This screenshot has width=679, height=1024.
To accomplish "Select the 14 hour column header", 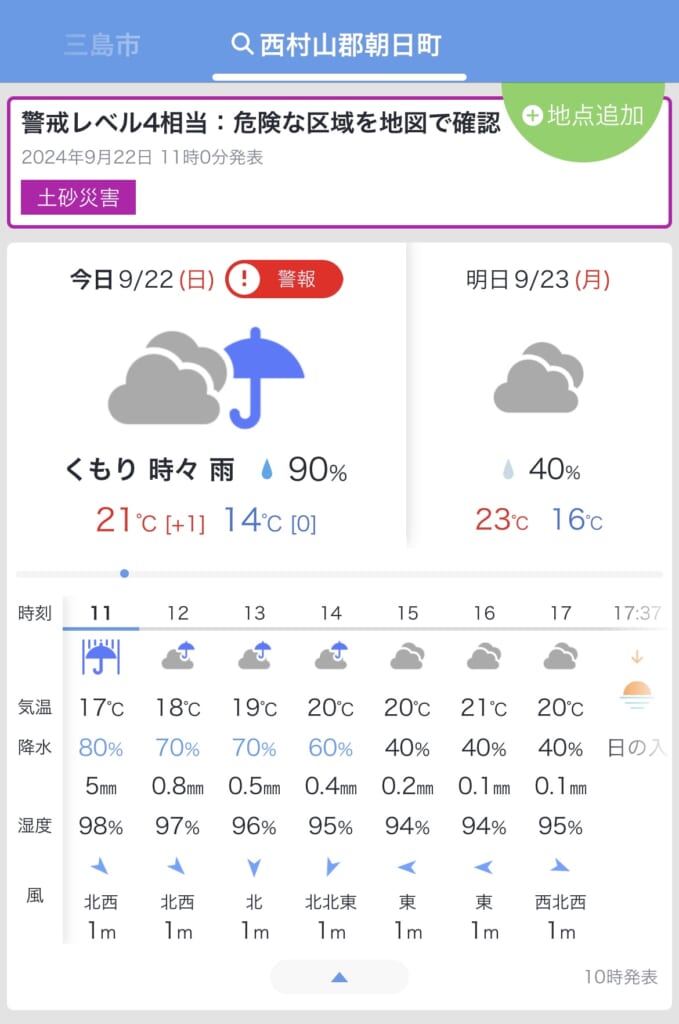I will 331,613.
